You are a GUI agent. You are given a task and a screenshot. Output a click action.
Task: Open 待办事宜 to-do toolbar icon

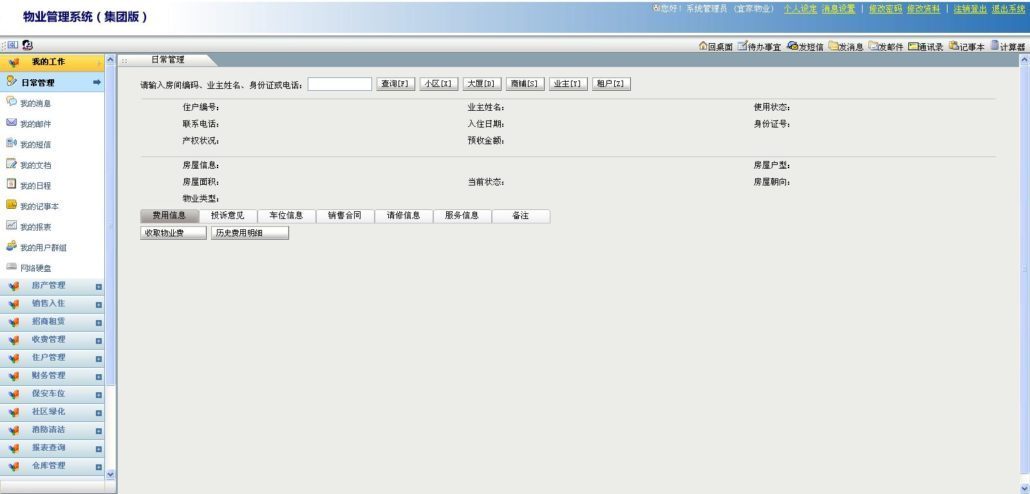click(x=759, y=46)
